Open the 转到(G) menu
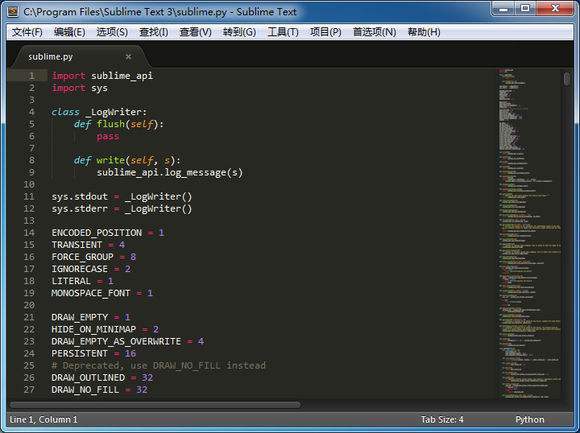The image size is (580, 433). tap(239, 32)
